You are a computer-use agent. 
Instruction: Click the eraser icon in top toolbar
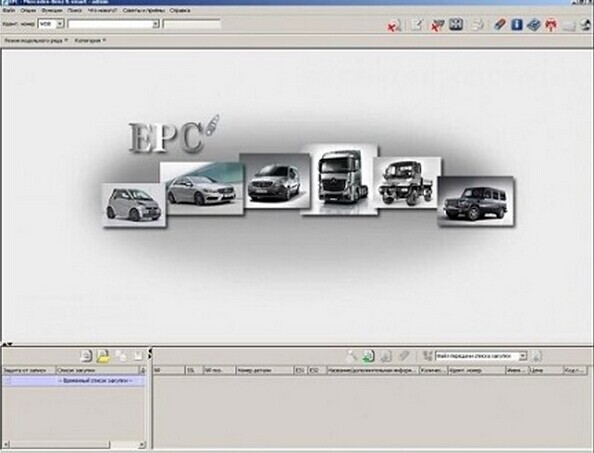[x=500, y=25]
